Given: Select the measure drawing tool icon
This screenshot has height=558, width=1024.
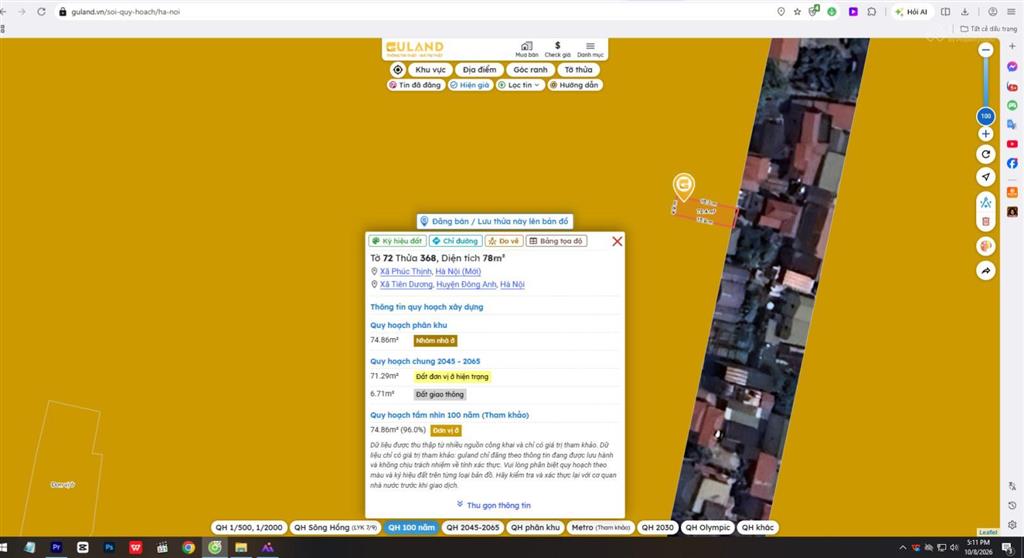Looking at the screenshot, I should coord(985,203).
